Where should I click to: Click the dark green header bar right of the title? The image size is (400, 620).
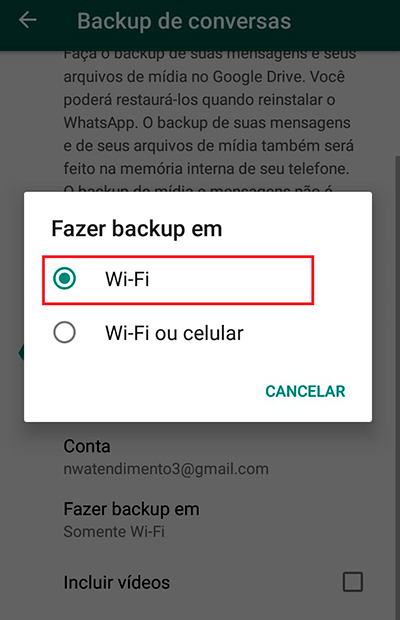(344, 21)
